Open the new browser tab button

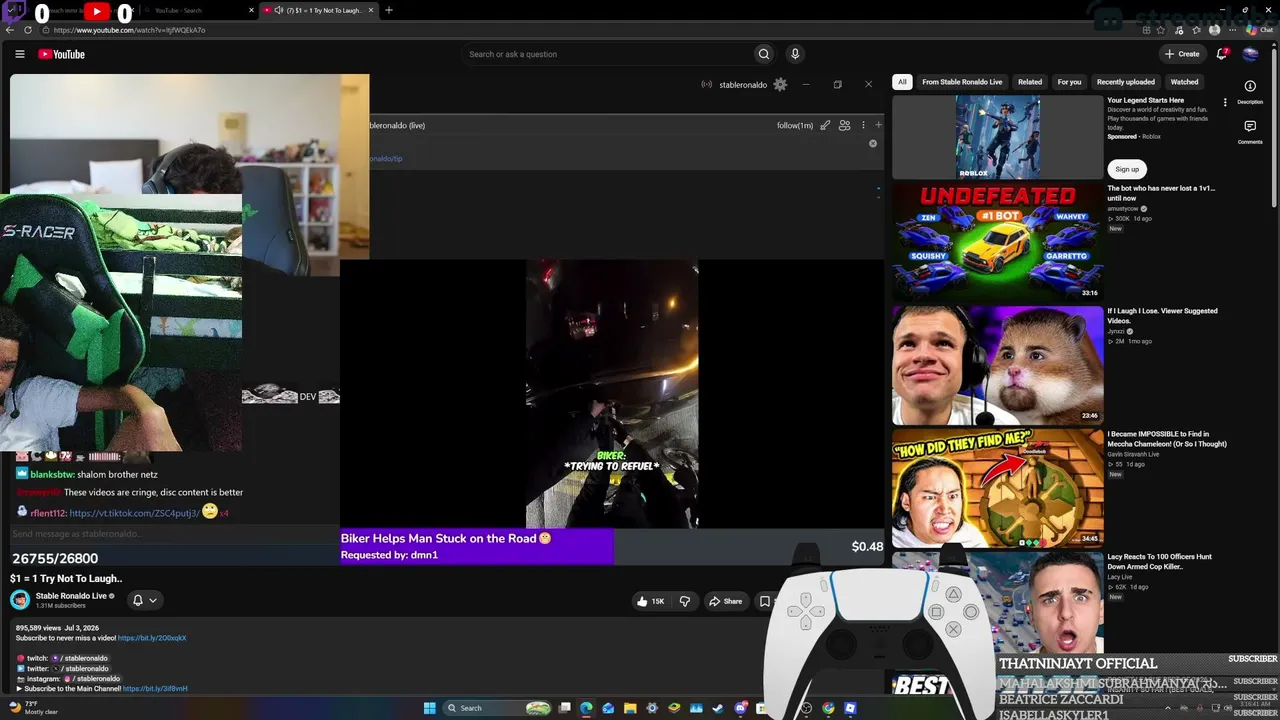point(389,10)
